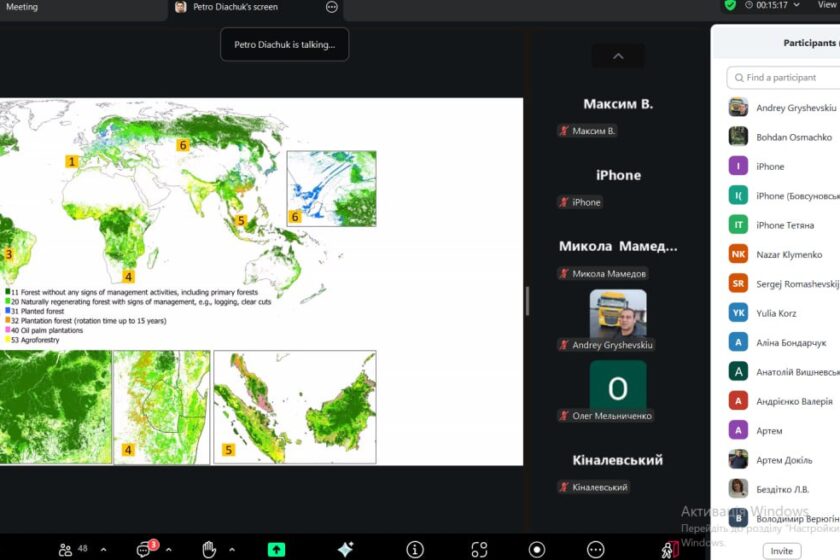Open the meeting info icon
This screenshot has width=840, height=560.
click(x=415, y=549)
